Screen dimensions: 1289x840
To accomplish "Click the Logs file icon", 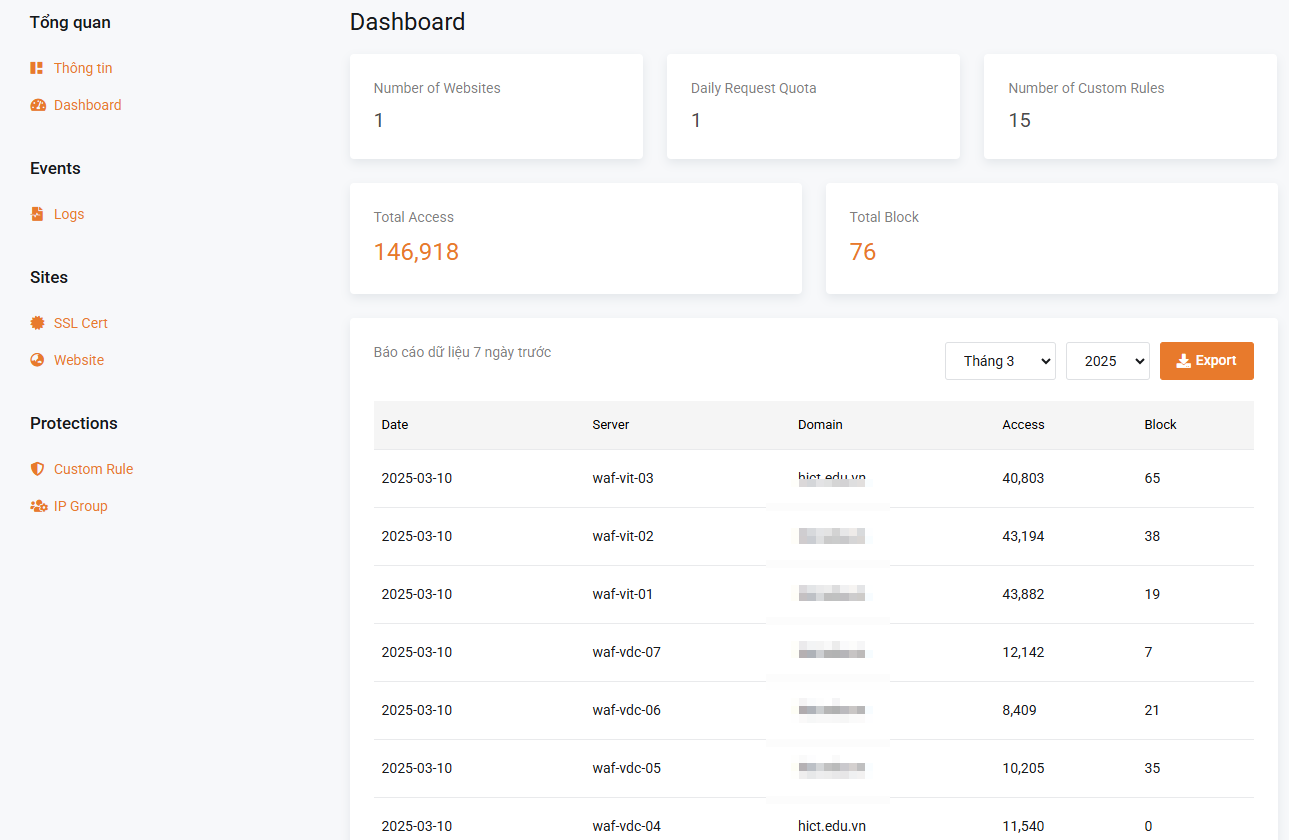I will 37,214.
